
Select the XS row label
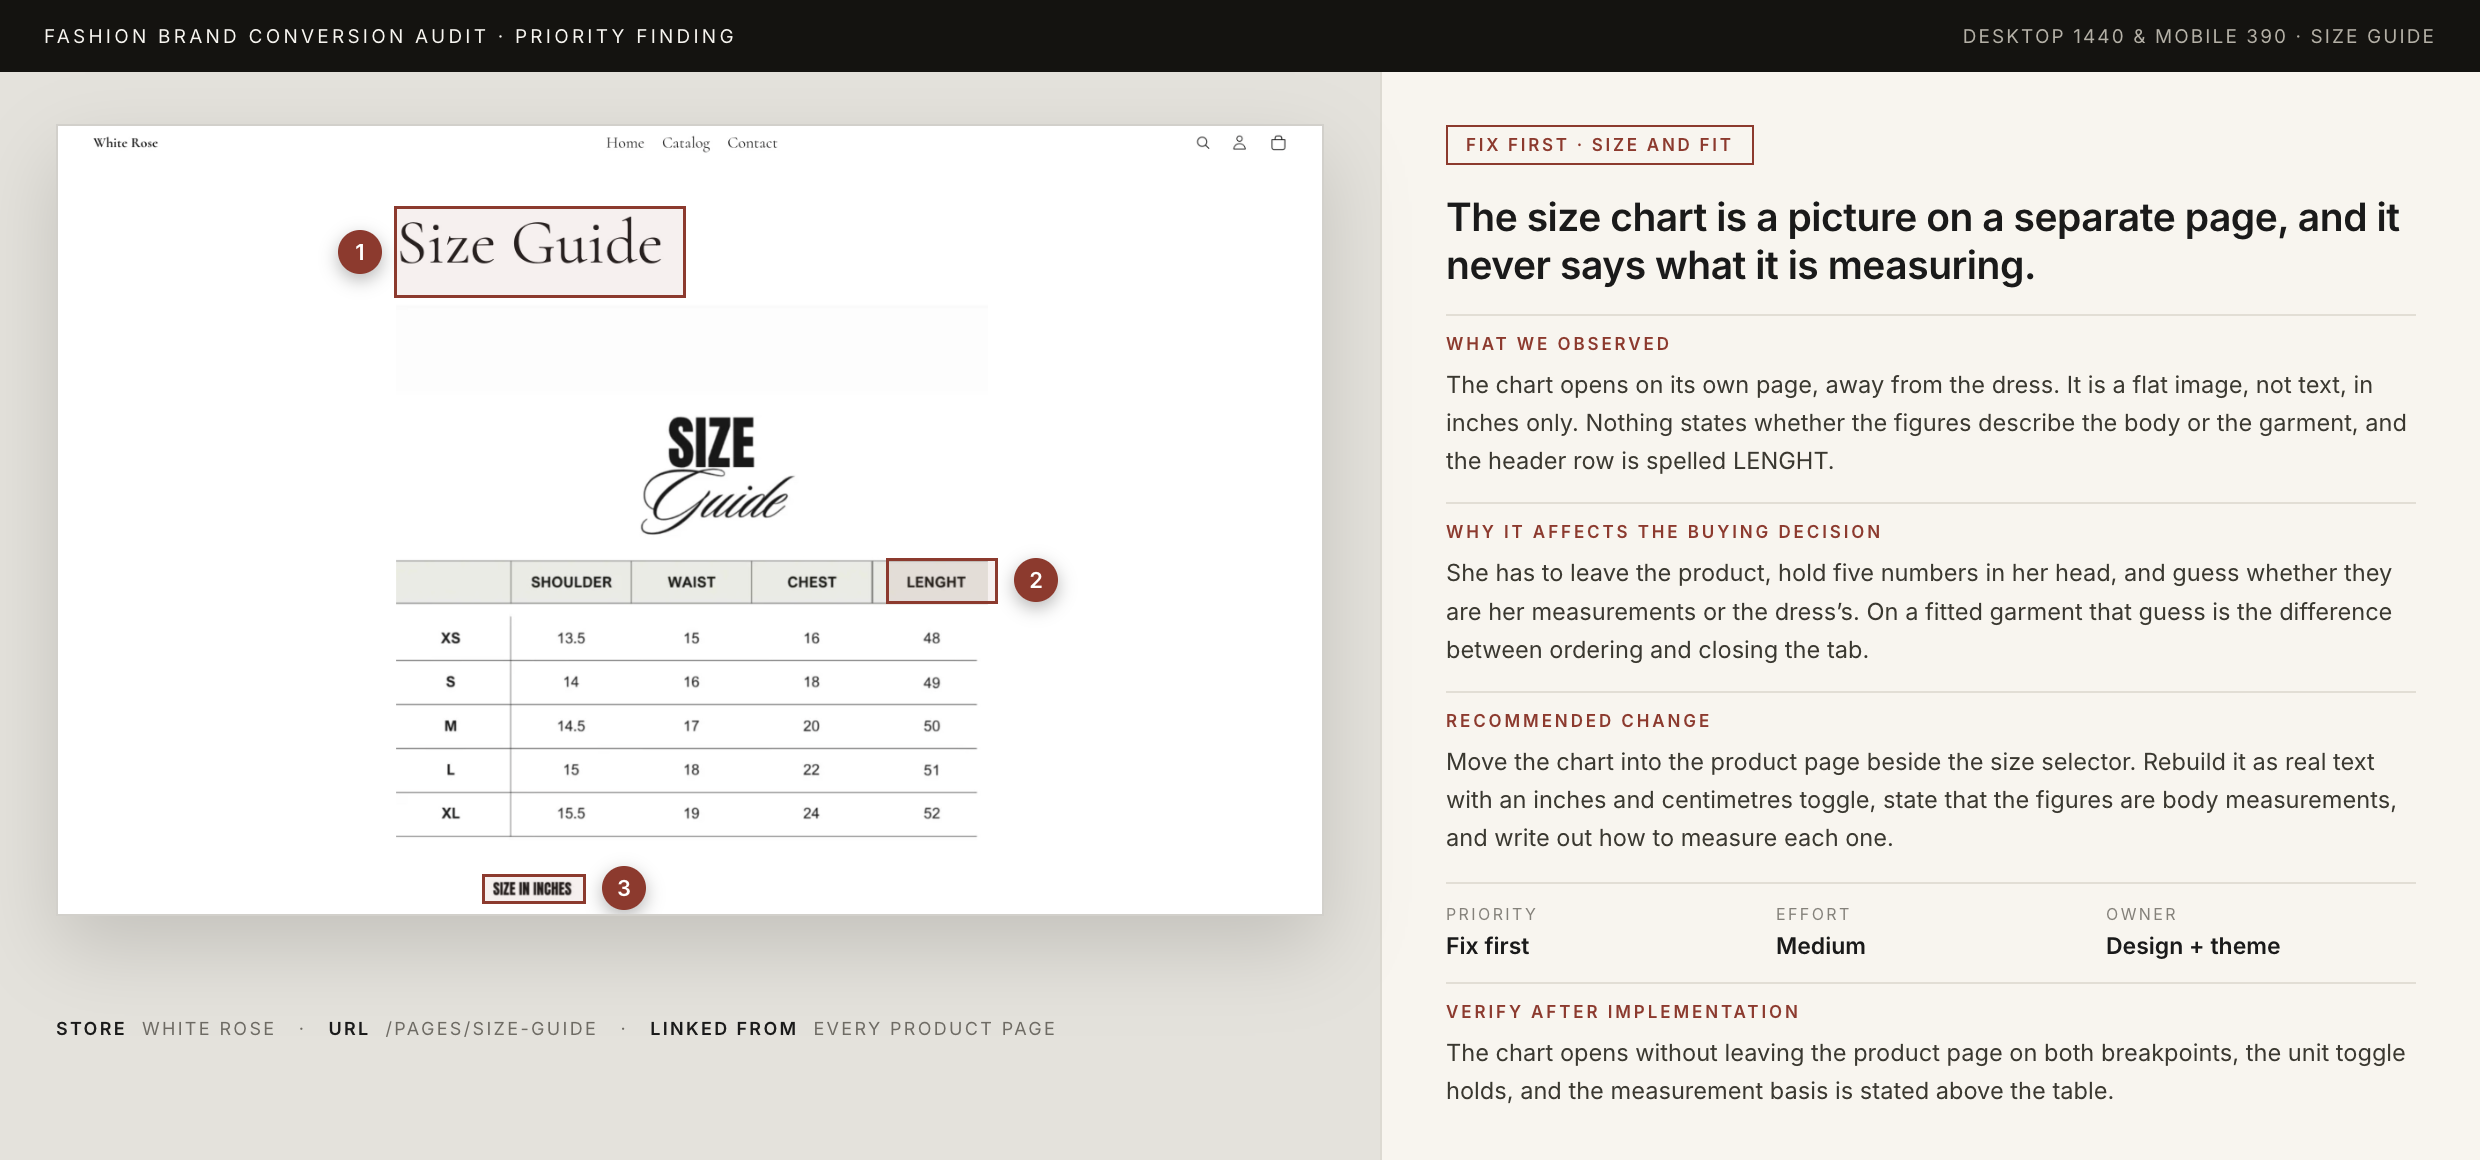451,638
